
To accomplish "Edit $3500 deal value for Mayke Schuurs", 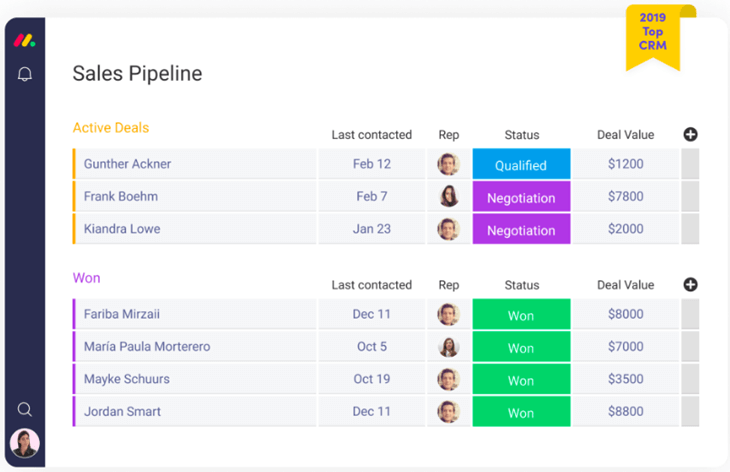I will (625, 379).
